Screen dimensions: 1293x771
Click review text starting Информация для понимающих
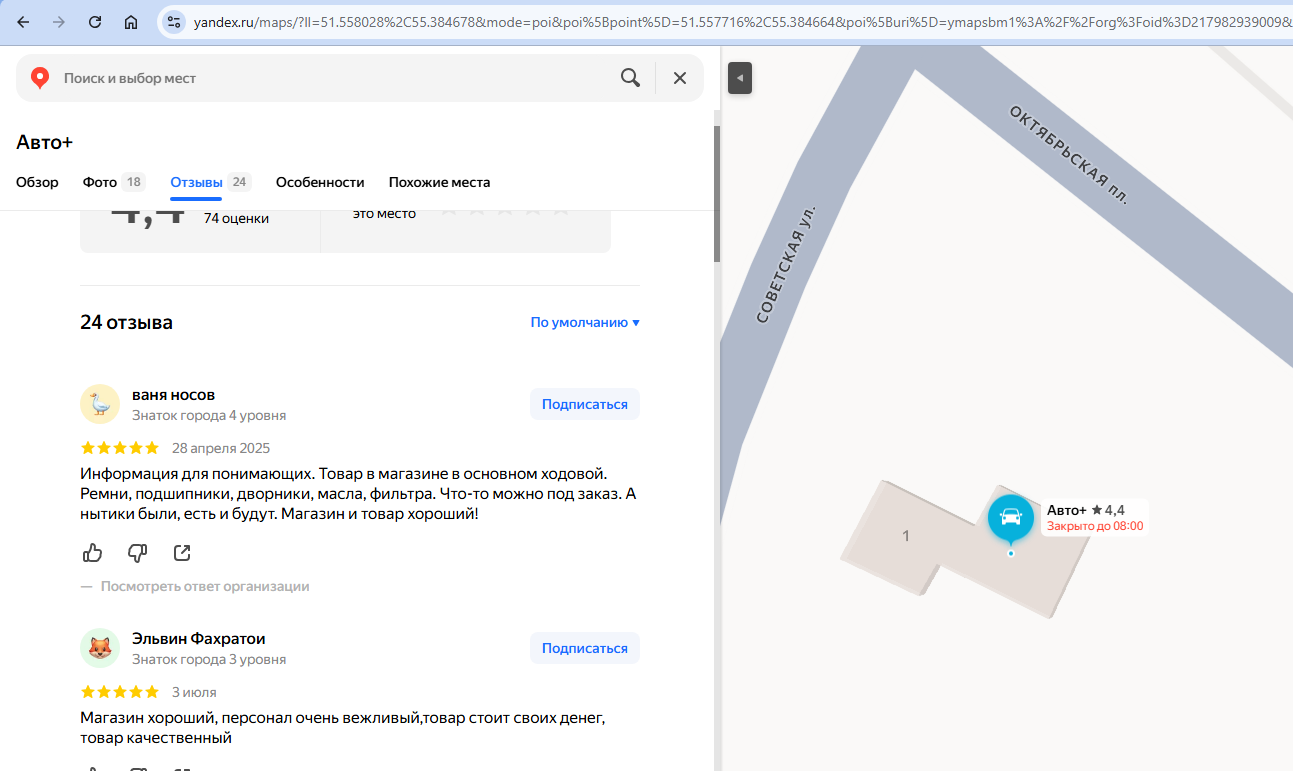tap(358, 494)
